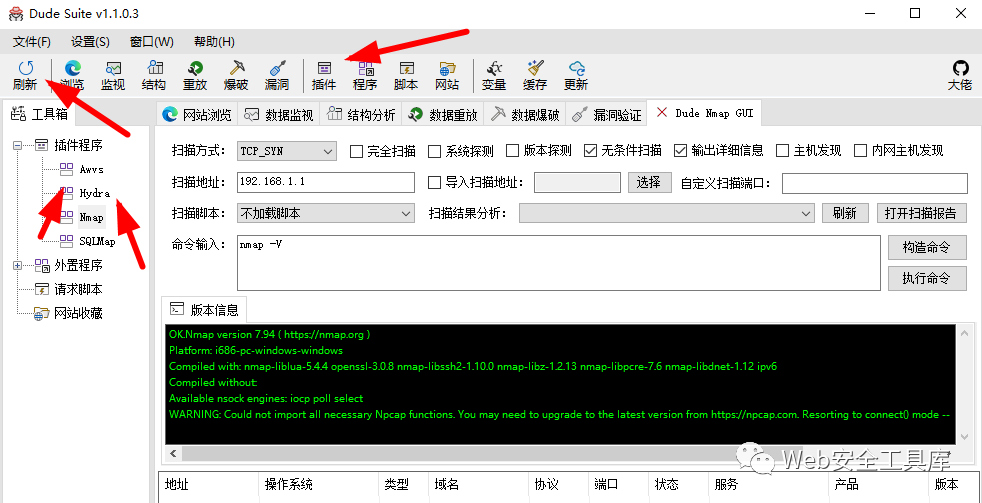
Task: Open the 扫描脚本 dropdown
Action: point(326,214)
